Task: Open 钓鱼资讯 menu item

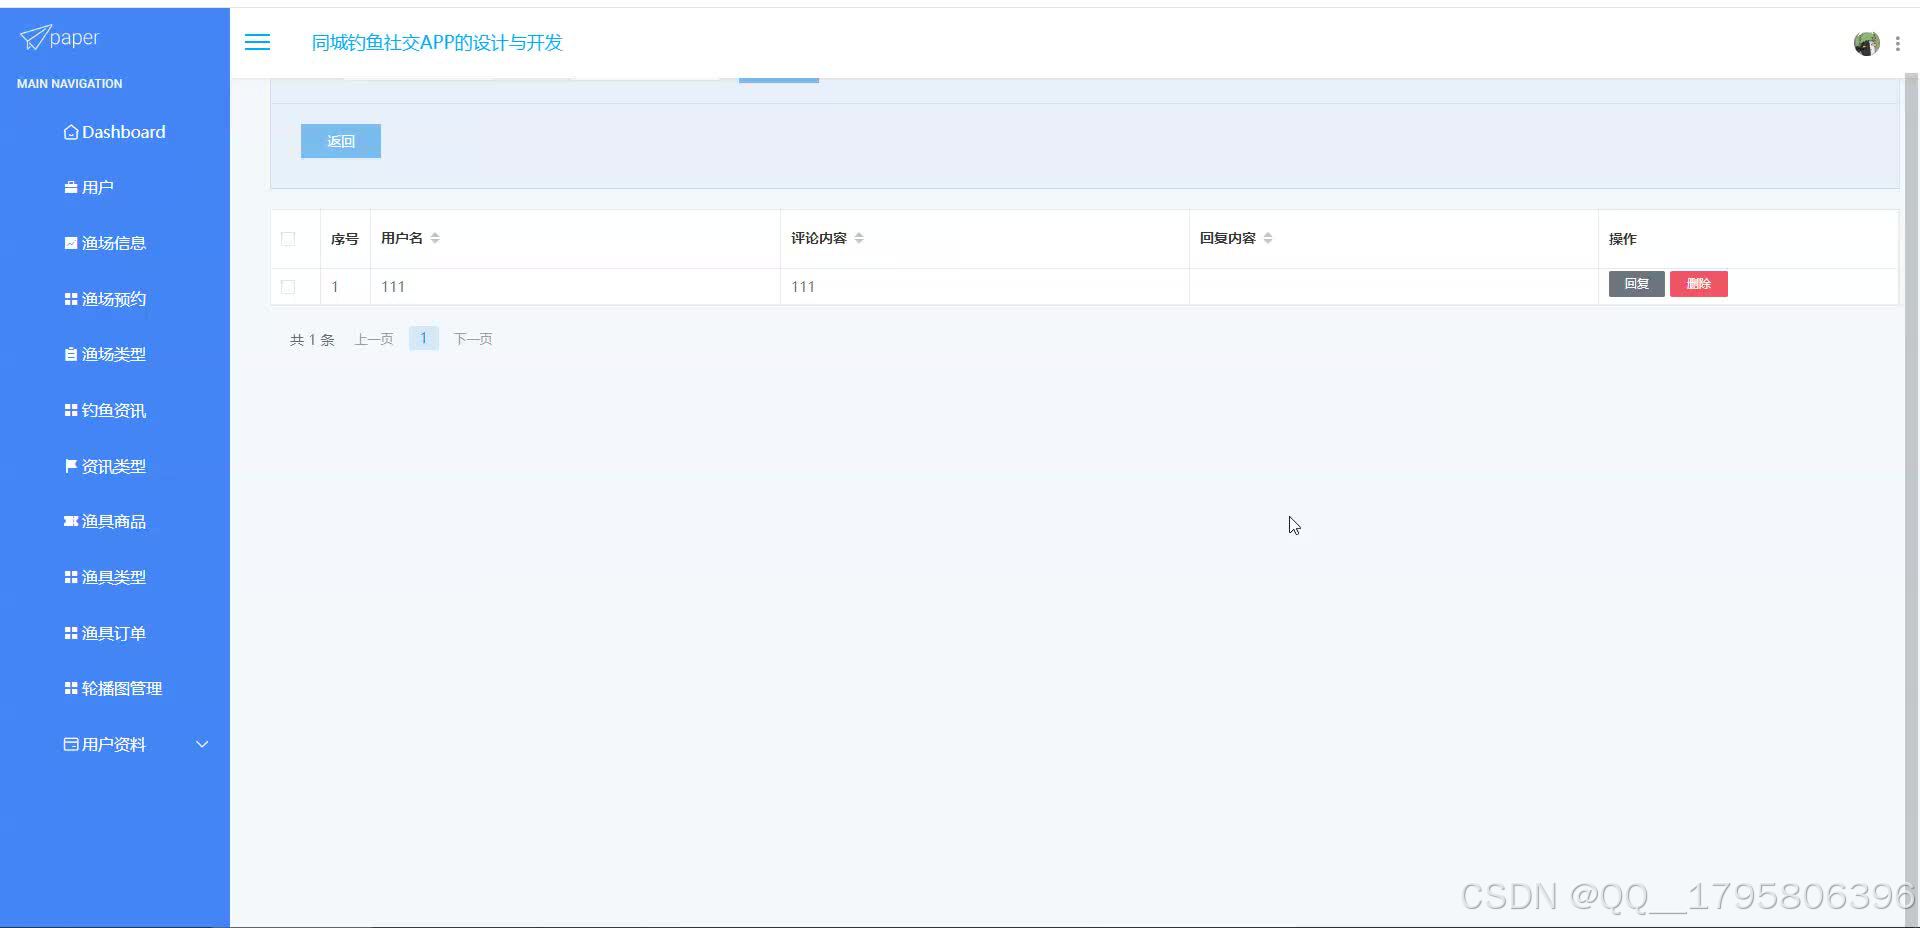Action: click(x=115, y=410)
